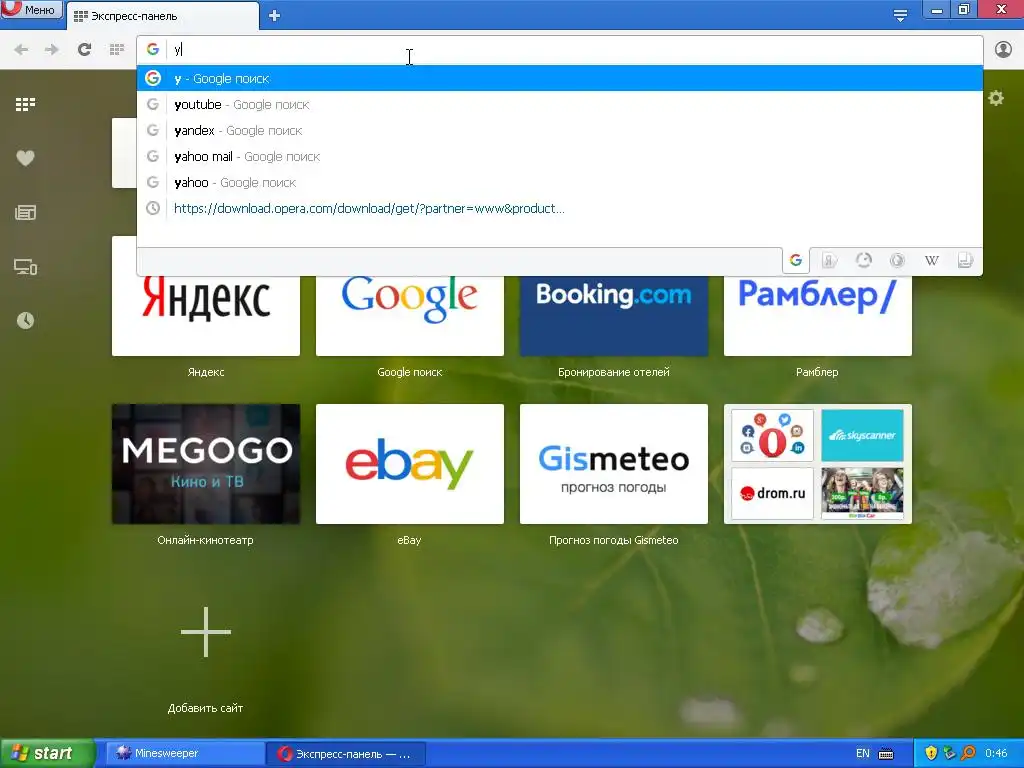Open the Windows start button
The image size is (1024, 768).
click(x=47, y=753)
